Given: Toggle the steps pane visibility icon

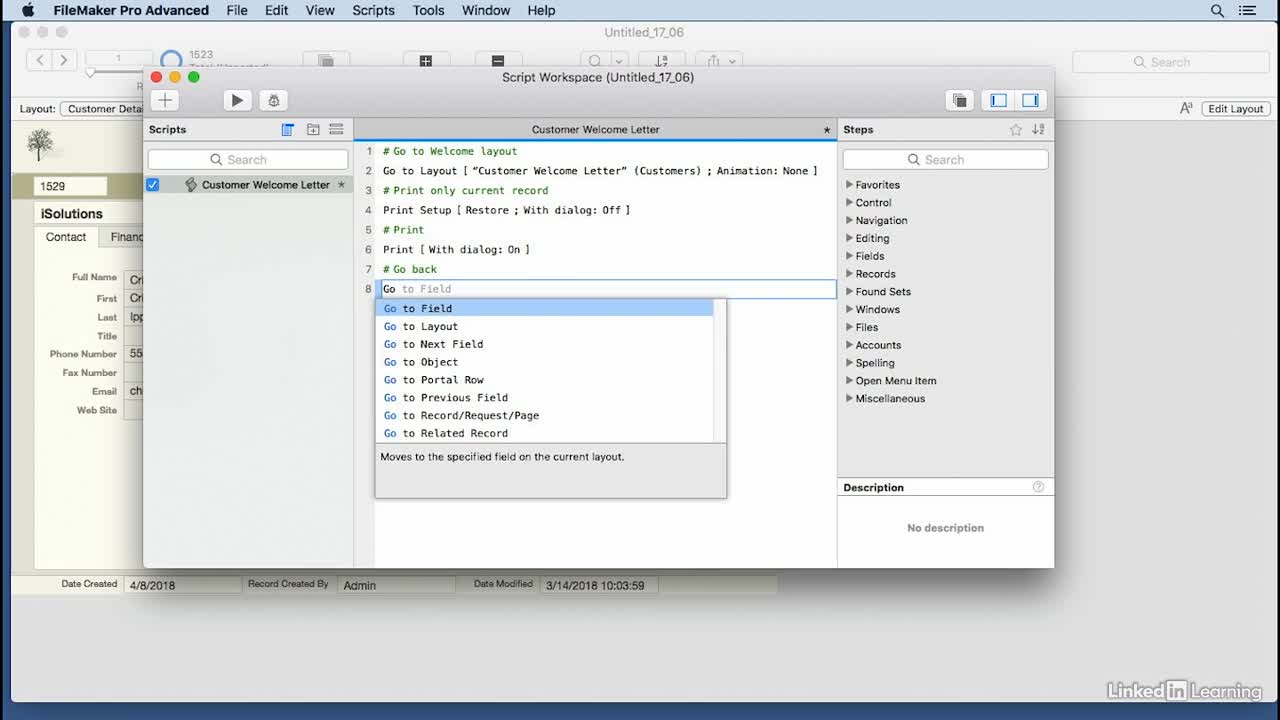Looking at the screenshot, I should click(x=1030, y=100).
